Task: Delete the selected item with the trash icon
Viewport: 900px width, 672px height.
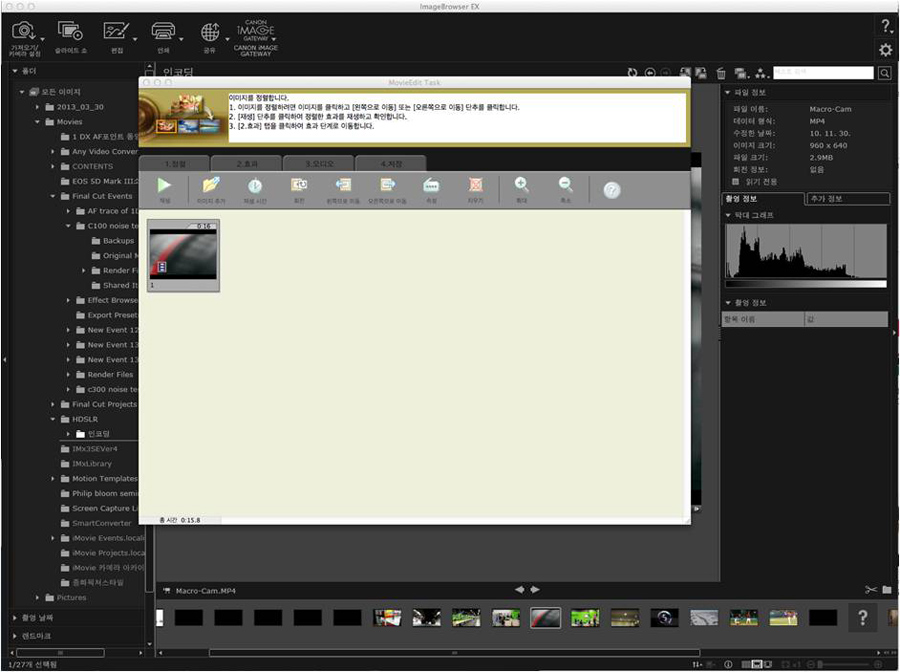Action: (x=721, y=73)
